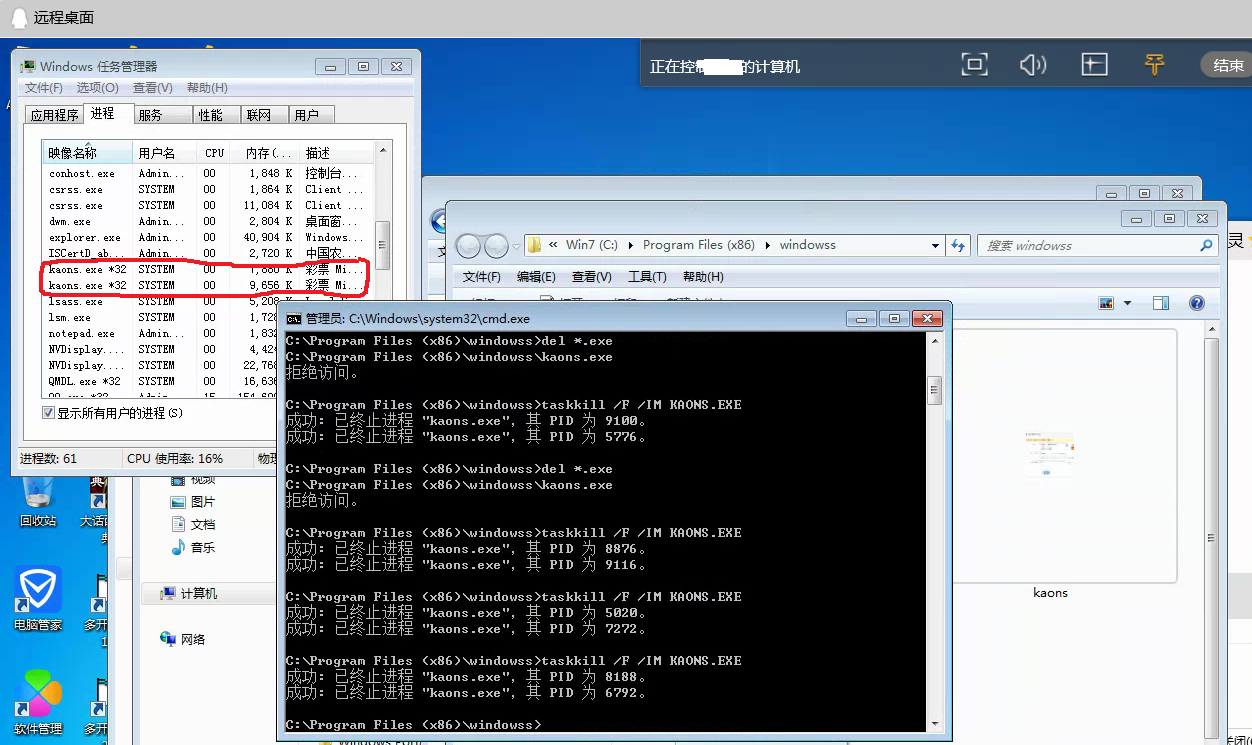
Task: Select 计算机 in the Explorer navigation pane
Action: click(198, 594)
